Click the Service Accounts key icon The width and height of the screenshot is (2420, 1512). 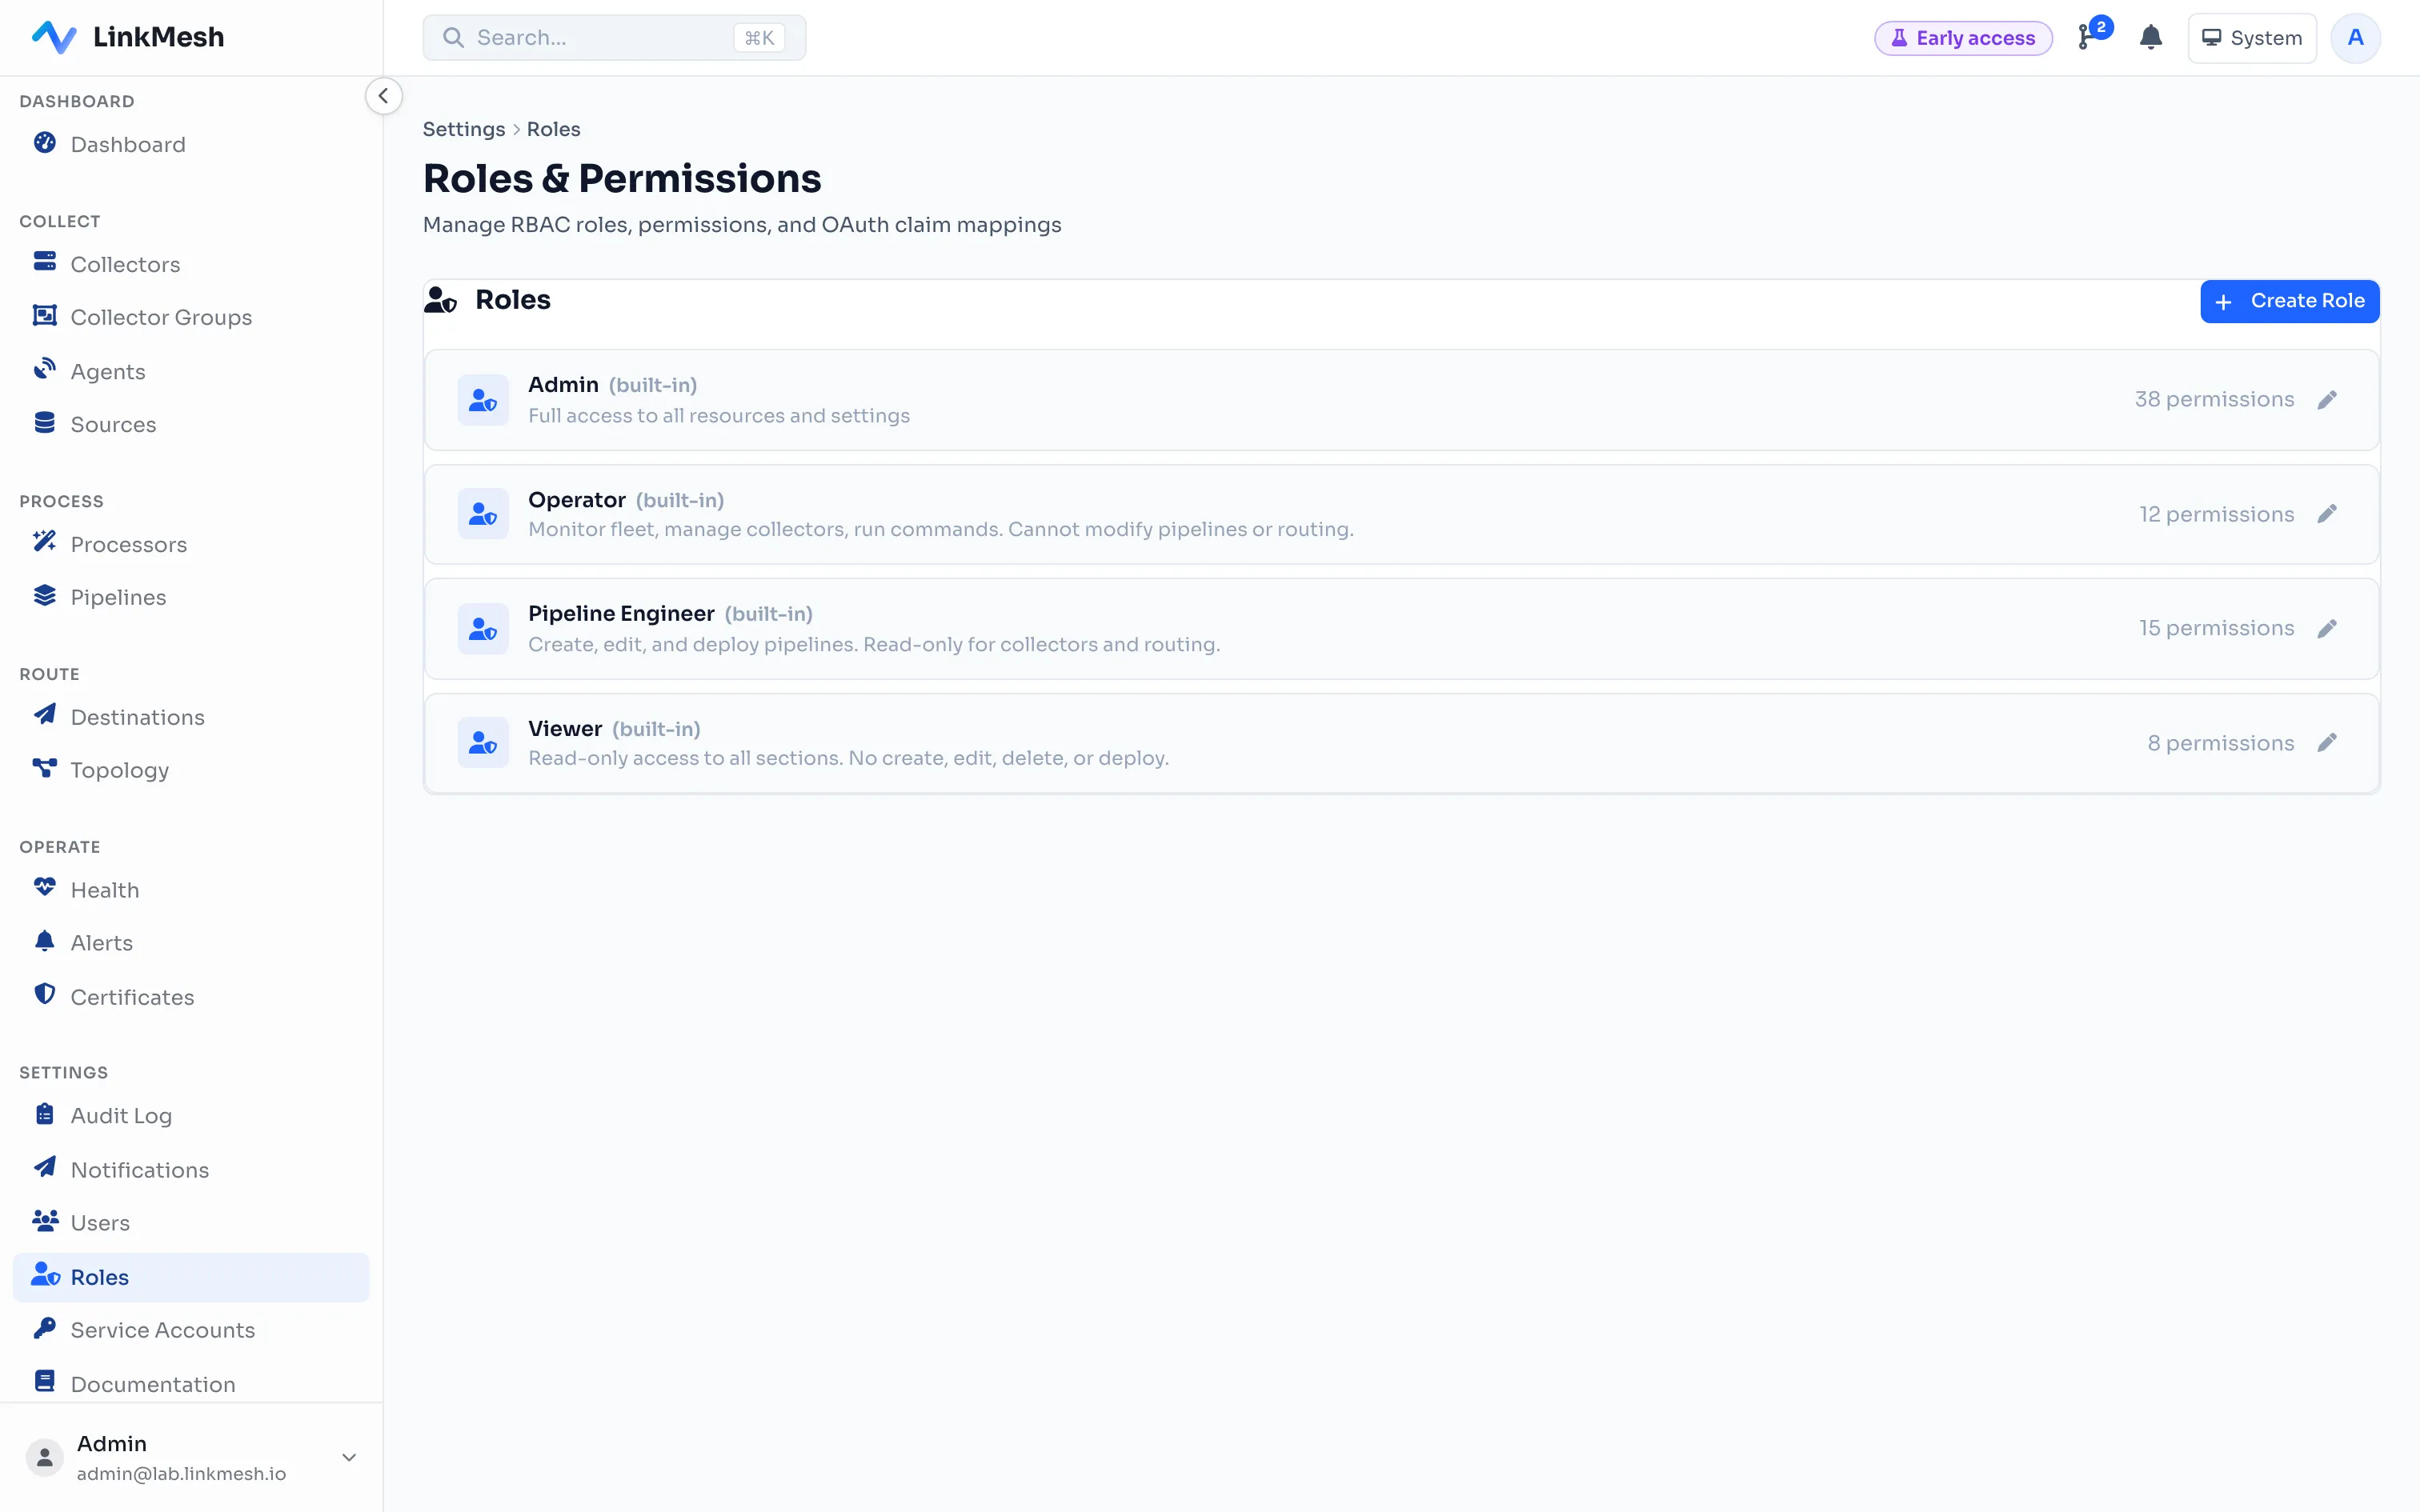pos(45,1328)
